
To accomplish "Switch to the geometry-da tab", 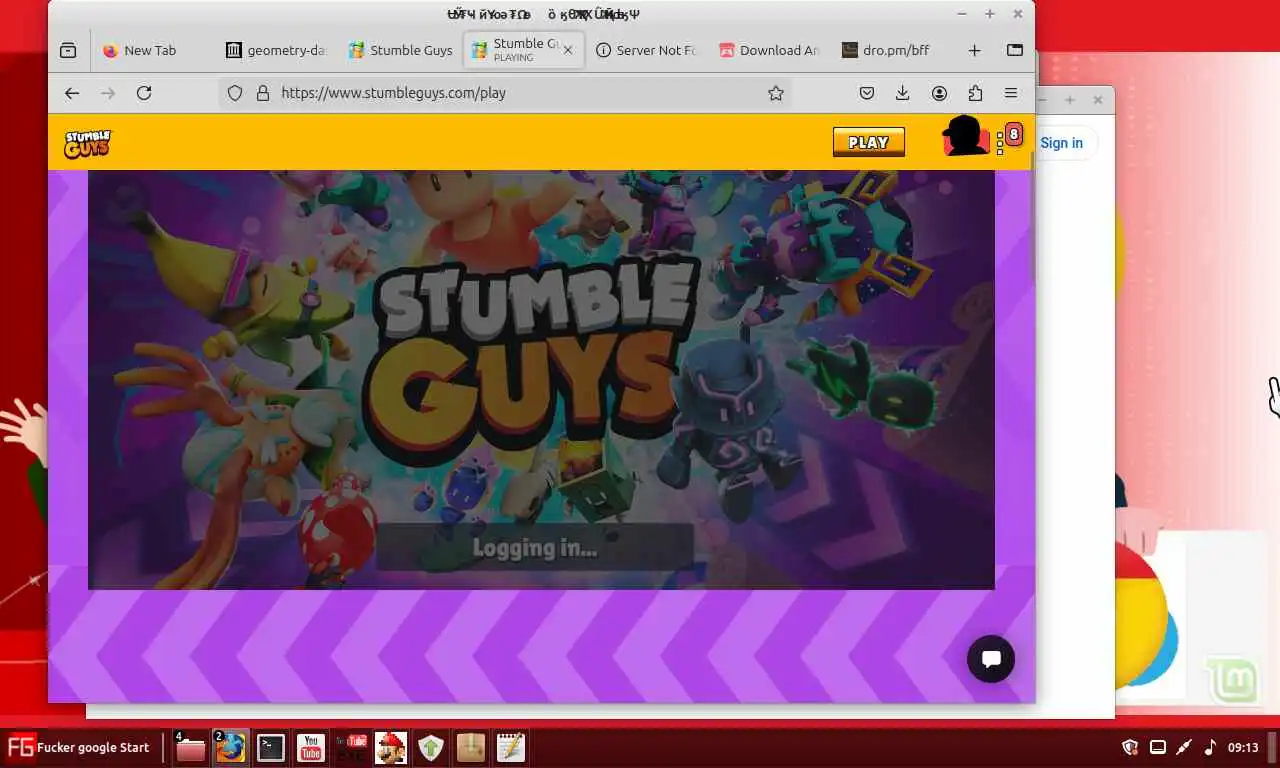I will pos(275,50).
